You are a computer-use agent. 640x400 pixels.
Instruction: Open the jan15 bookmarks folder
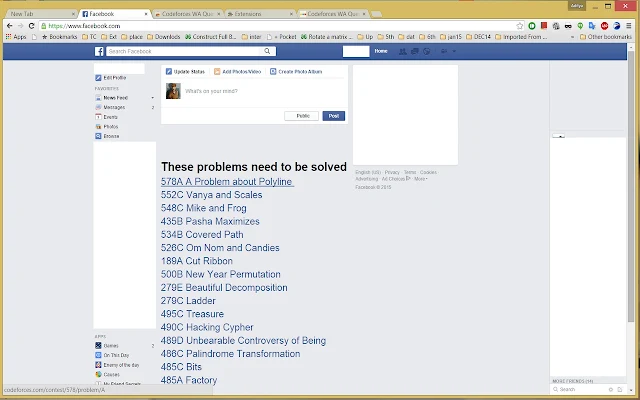click(x=451, y=37)
